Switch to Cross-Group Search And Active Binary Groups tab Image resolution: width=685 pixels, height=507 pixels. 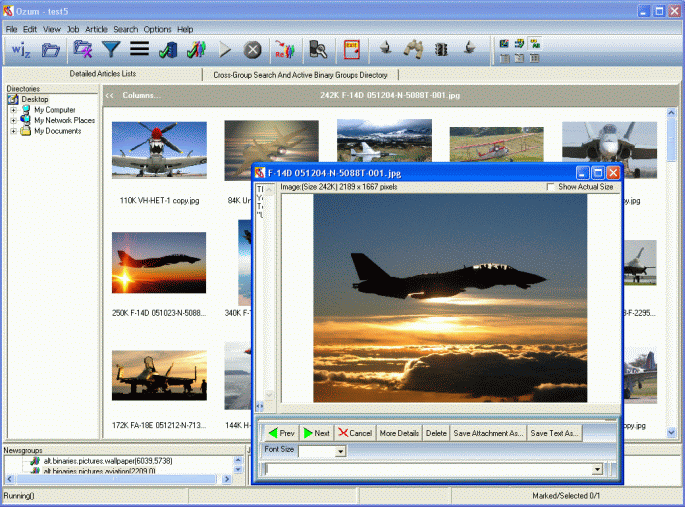pyautogui.click(x=299, y=75)
